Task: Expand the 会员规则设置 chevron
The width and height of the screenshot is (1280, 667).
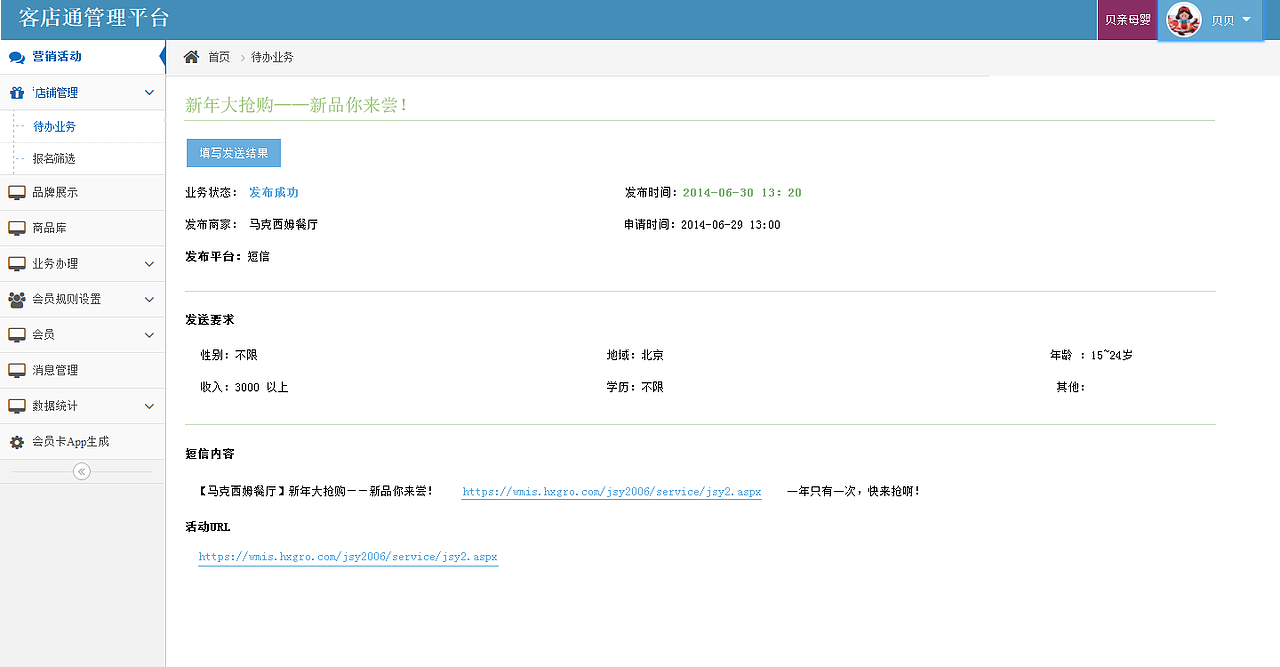Action: (x=149, y=299)
